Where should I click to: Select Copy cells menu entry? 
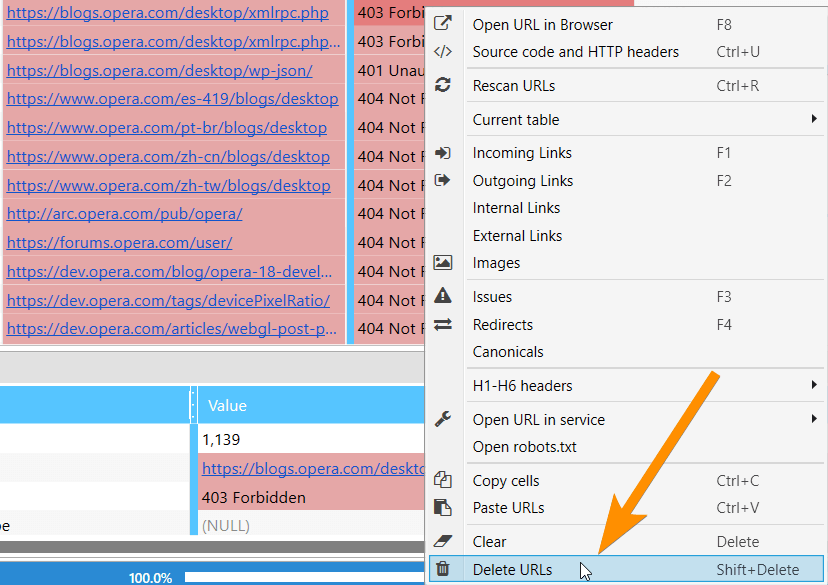click(626, 480)
